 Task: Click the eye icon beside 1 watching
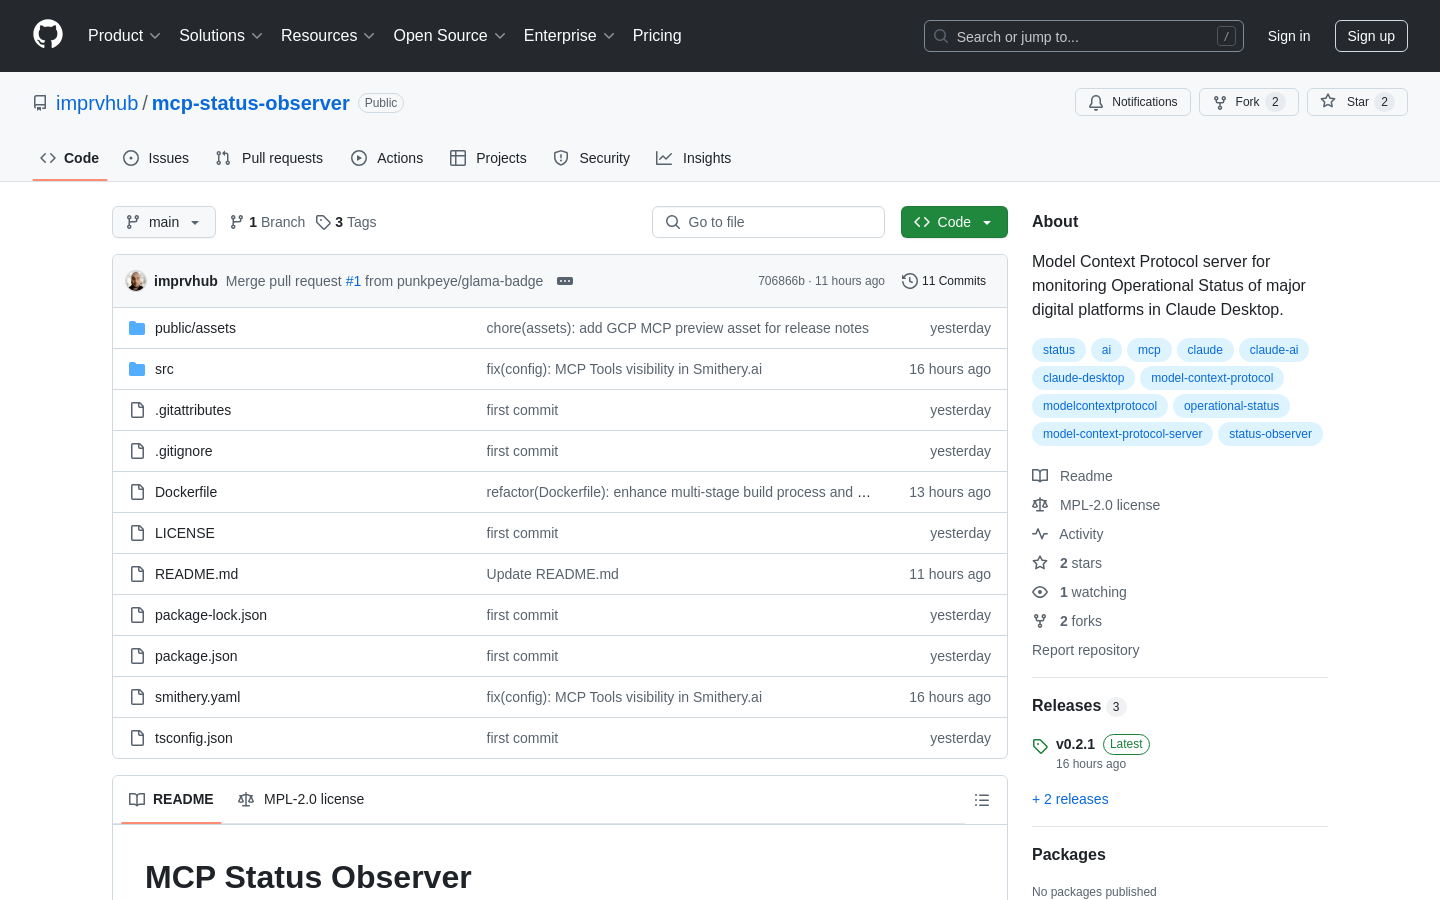(x=1040, y=592)
